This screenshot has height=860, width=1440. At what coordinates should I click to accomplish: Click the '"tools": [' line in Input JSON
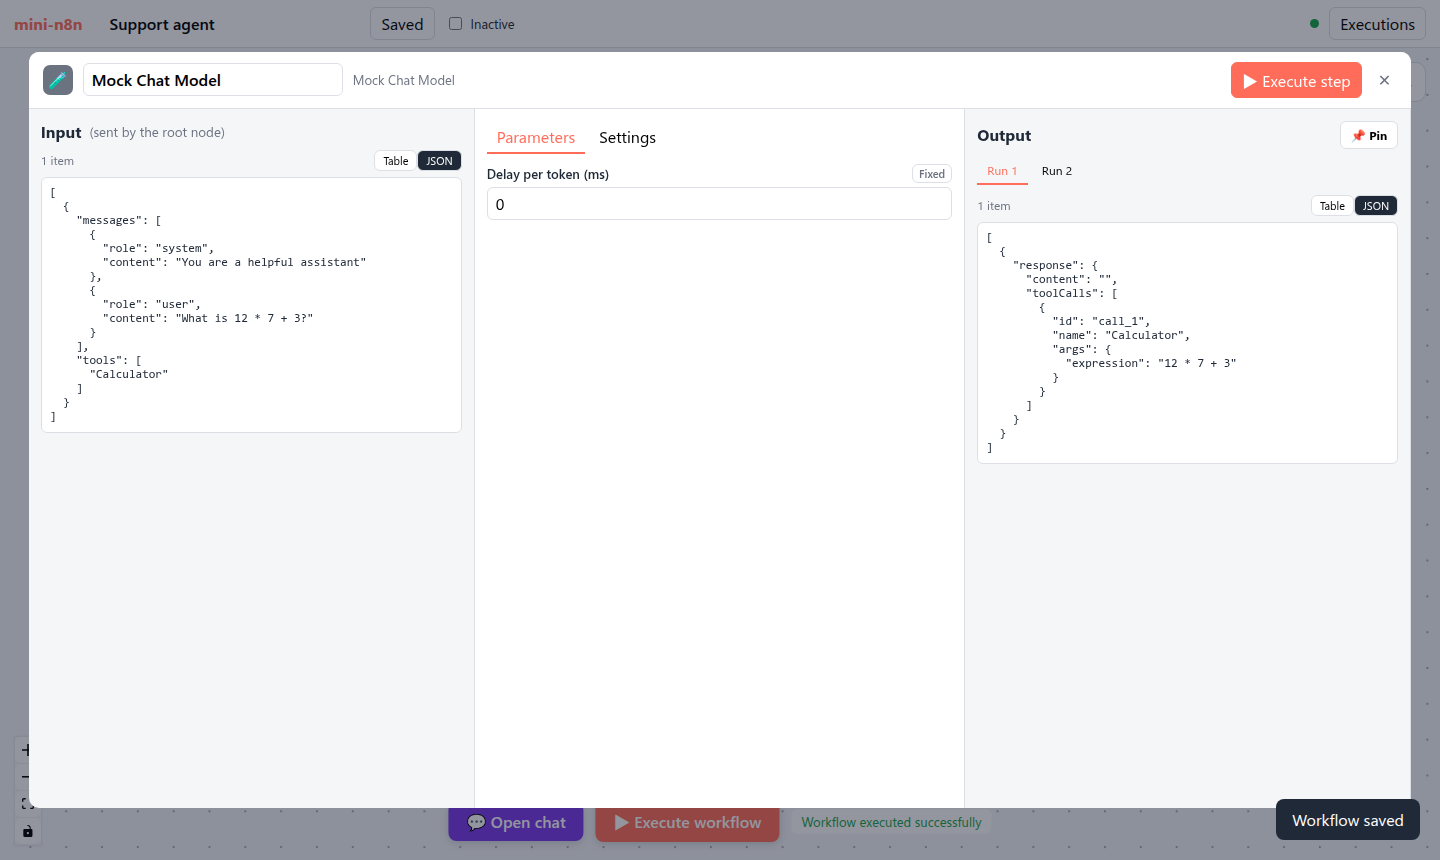click(109, 360)
